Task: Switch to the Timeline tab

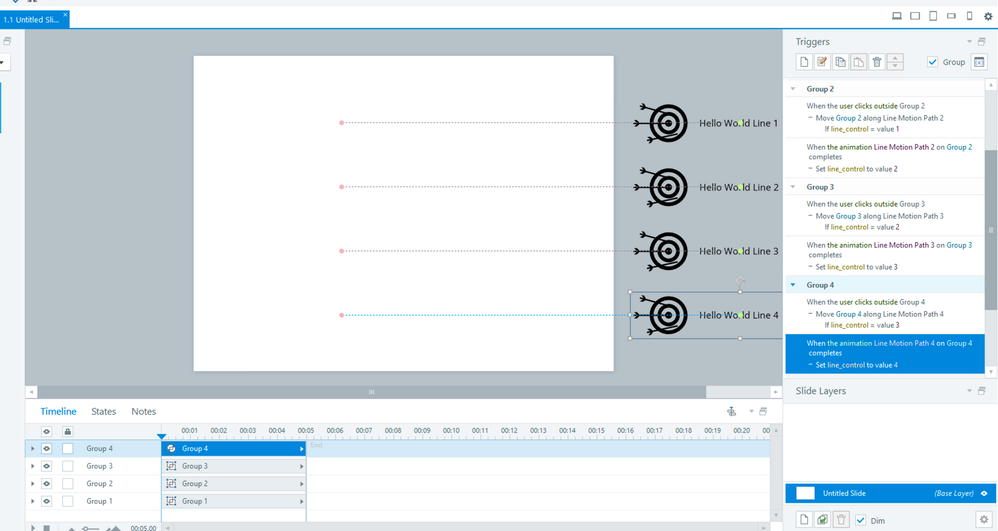Action: pos(58,411)
